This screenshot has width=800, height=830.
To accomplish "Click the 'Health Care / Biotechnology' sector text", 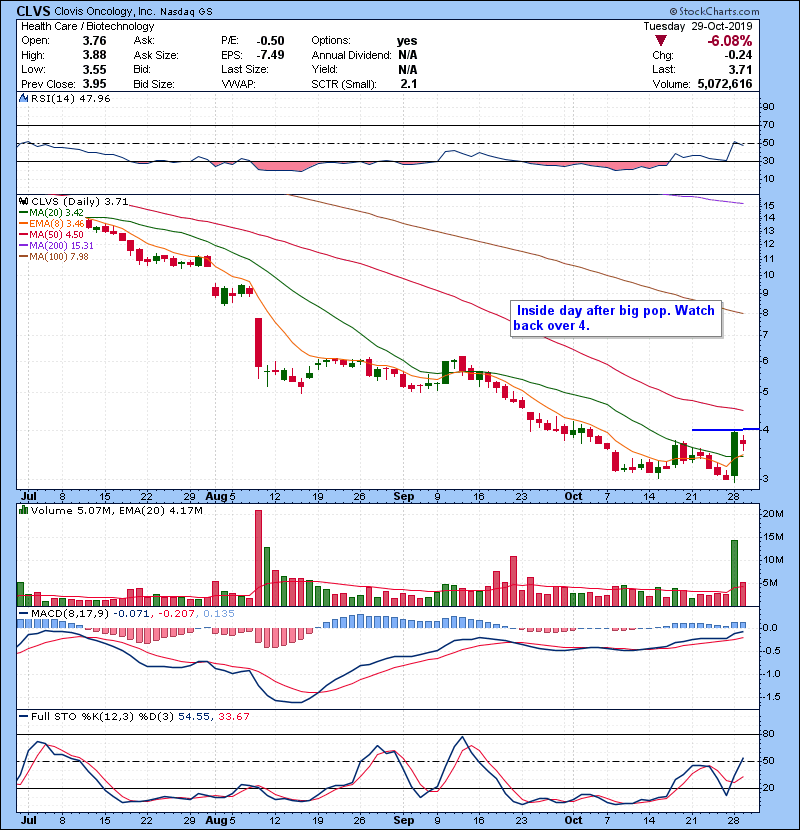I will [x=88, y=26].
